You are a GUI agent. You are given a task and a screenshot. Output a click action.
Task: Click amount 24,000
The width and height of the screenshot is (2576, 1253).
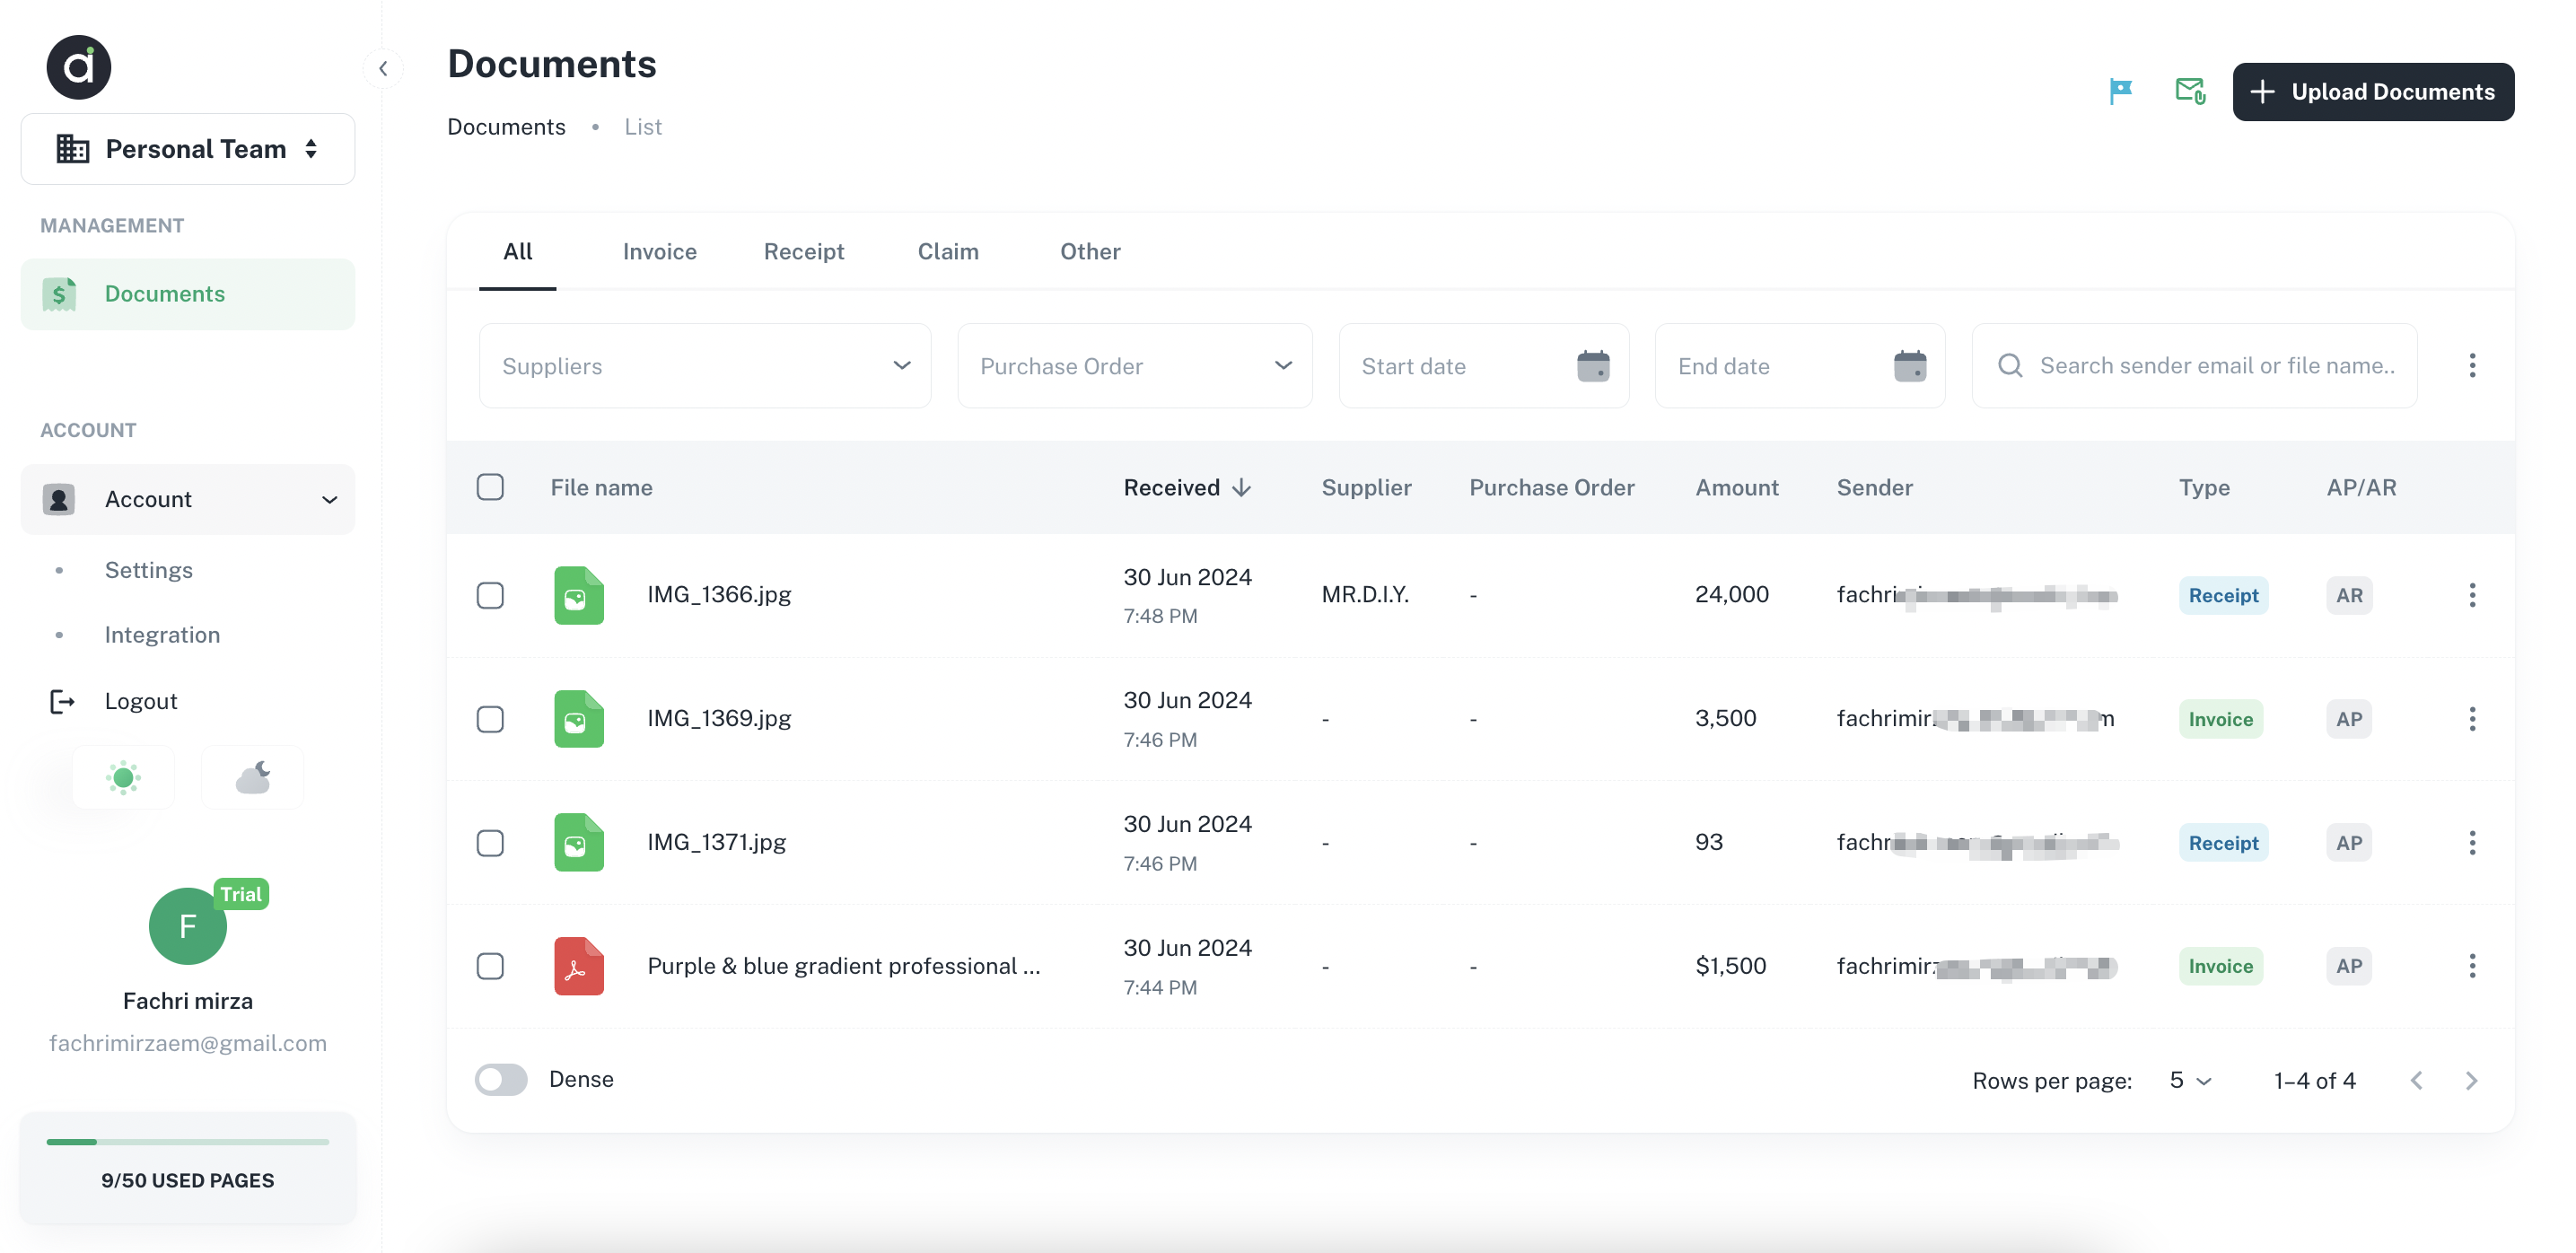click(1732, 594)
